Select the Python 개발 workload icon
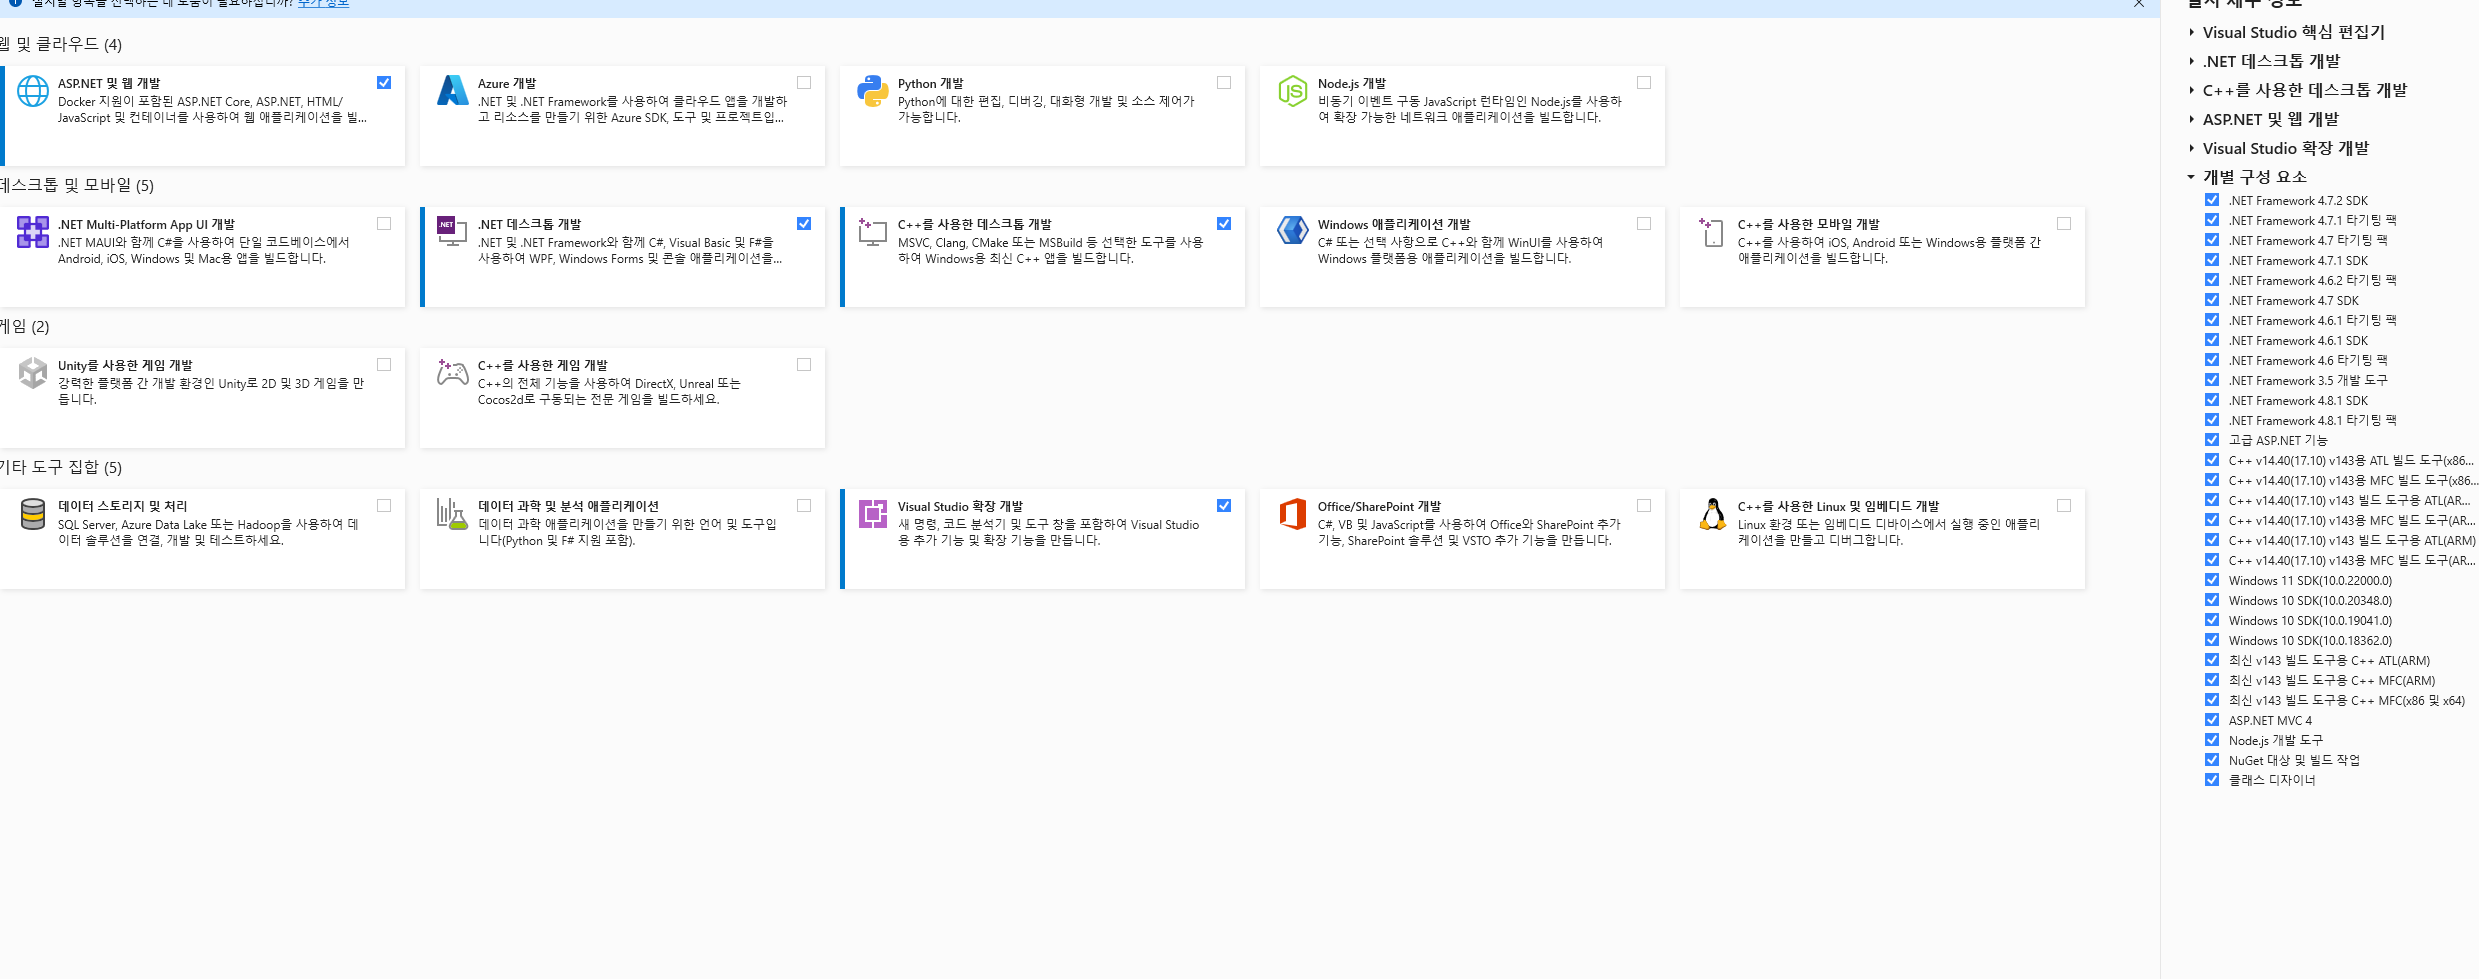This screenshot has height=979, width=2479. pos(872,91)
